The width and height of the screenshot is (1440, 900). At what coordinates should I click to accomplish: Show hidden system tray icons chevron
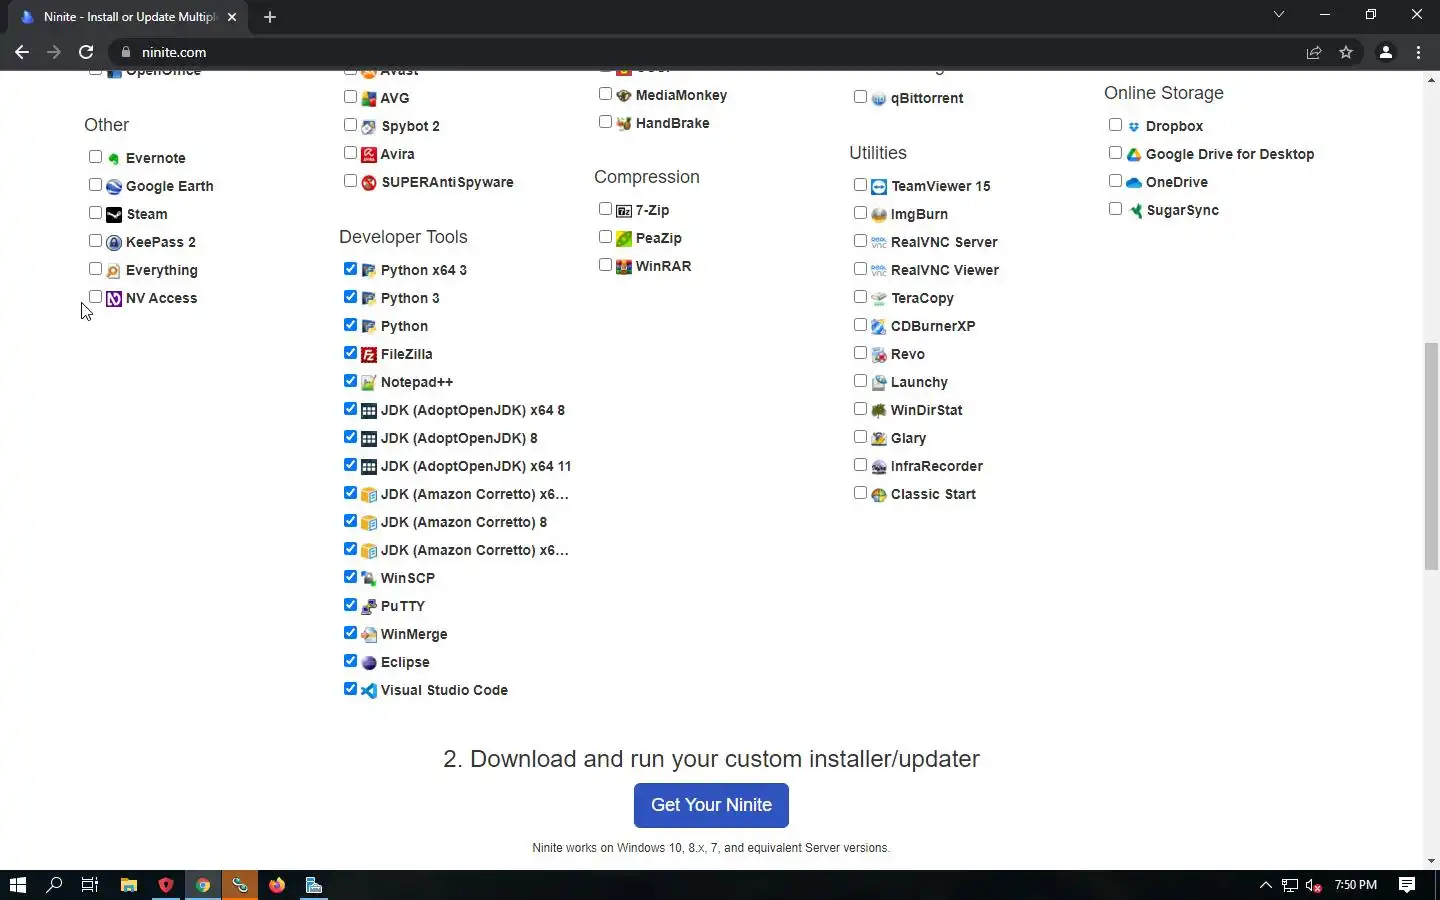pos(1265,885)
